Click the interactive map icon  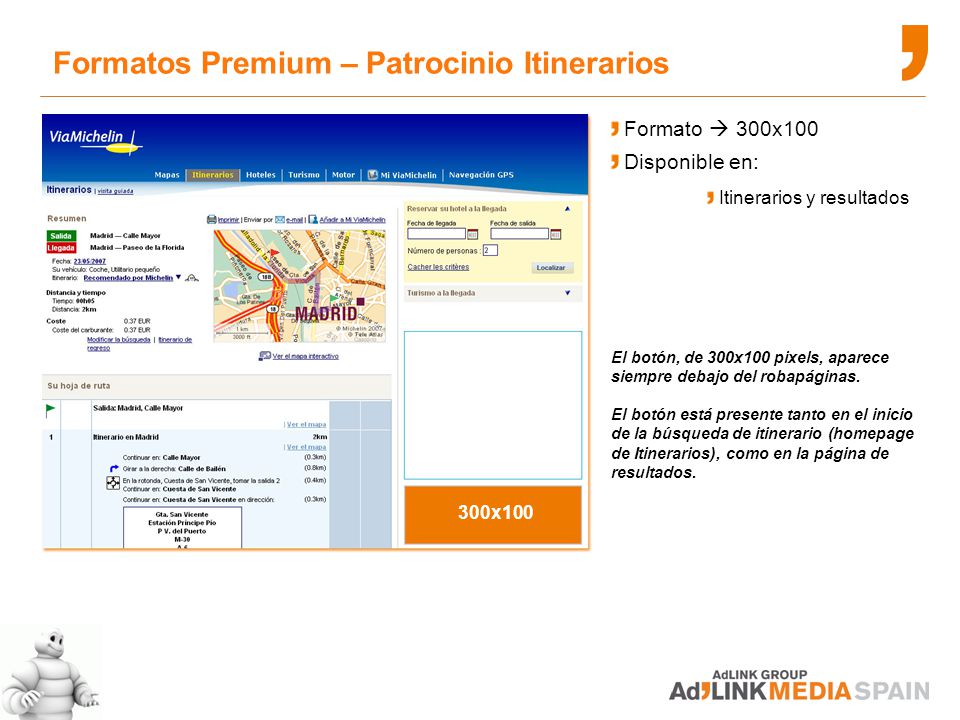264,356
